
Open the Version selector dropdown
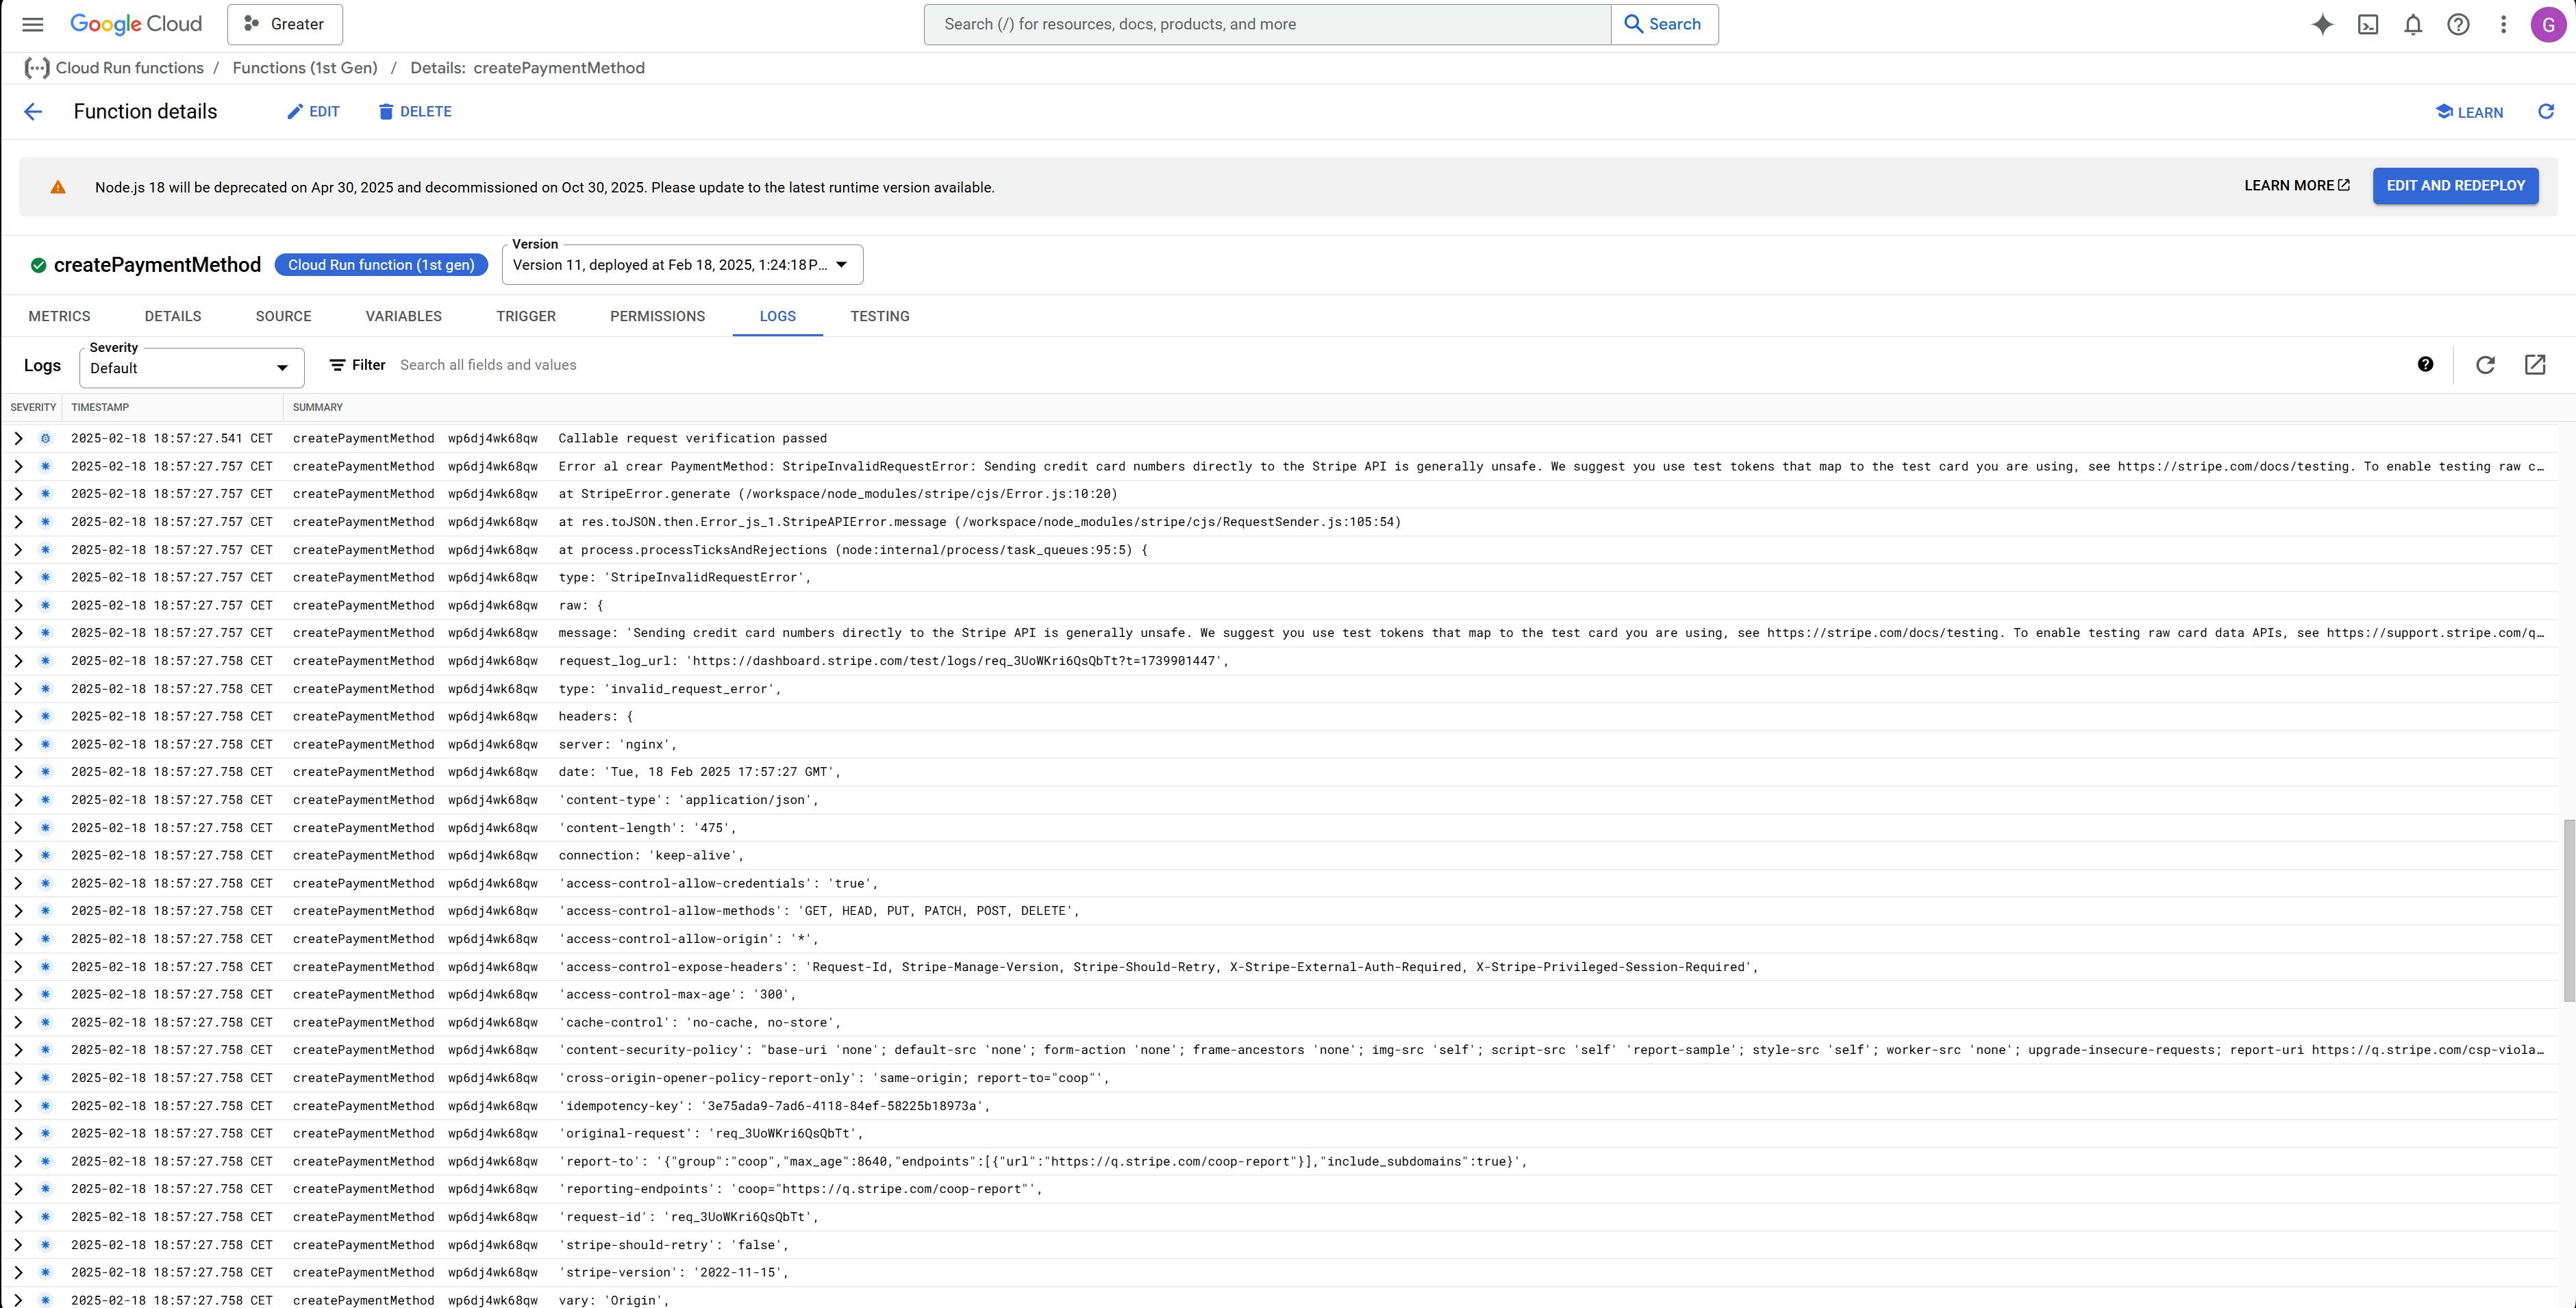click(682, 265)
